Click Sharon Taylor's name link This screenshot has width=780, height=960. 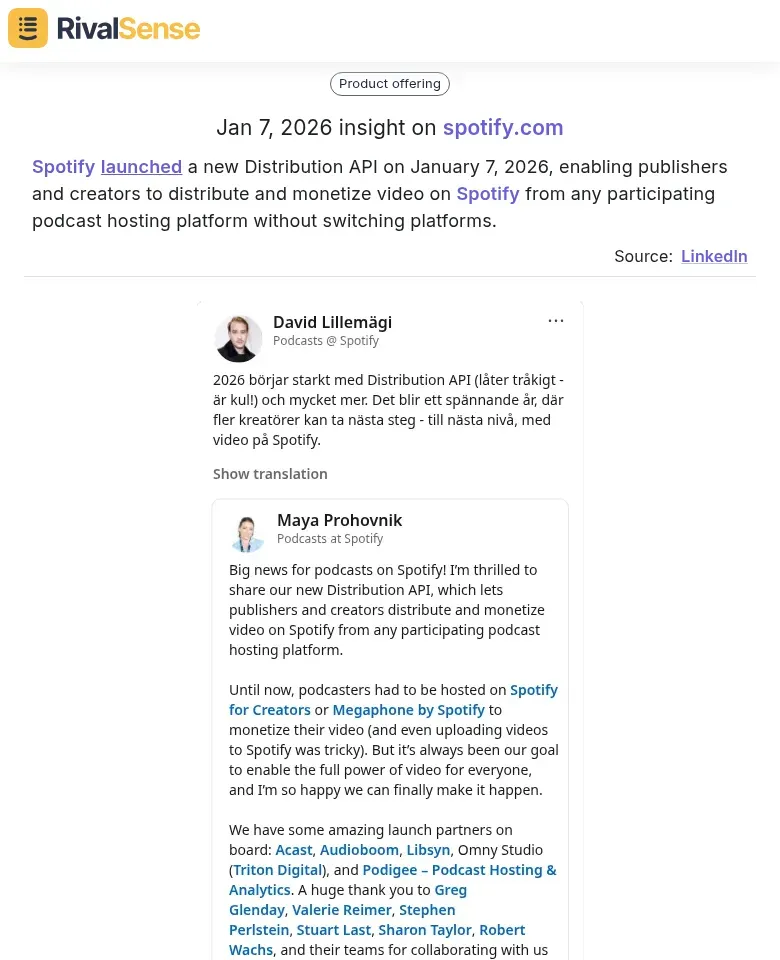click(425, 929)
